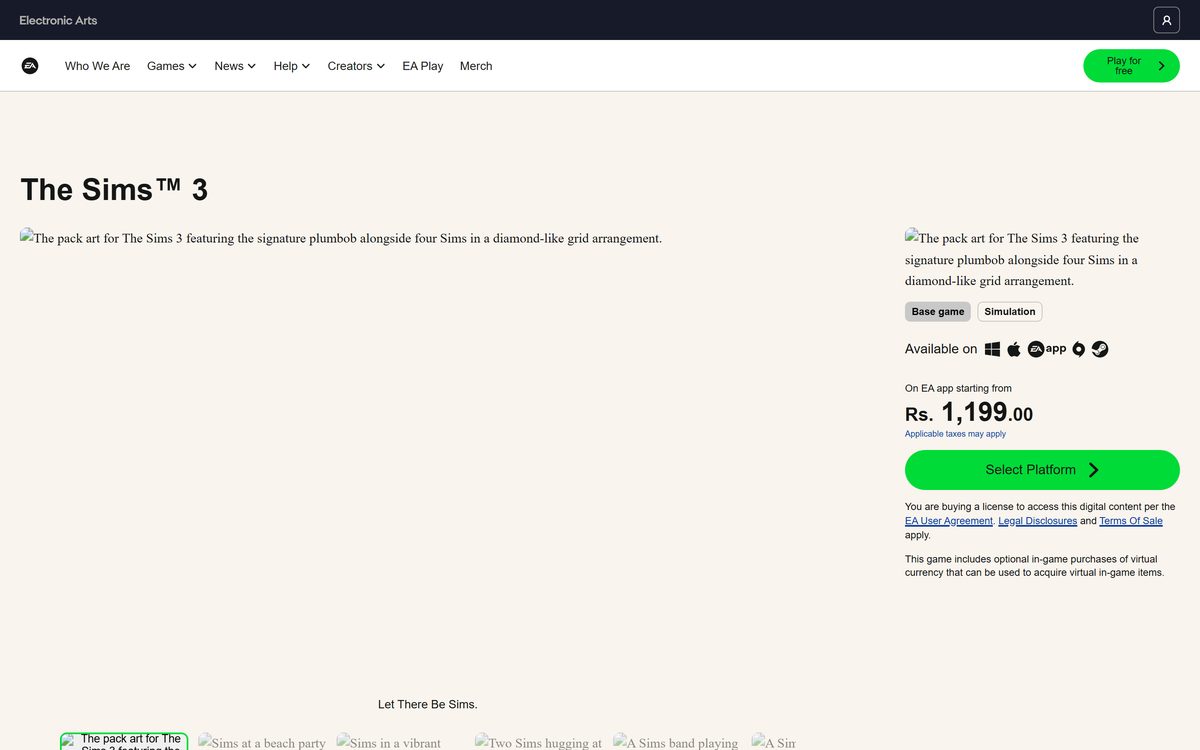1200x750 pixels.
Task: Click the Available on label
Action: (941, 349)
